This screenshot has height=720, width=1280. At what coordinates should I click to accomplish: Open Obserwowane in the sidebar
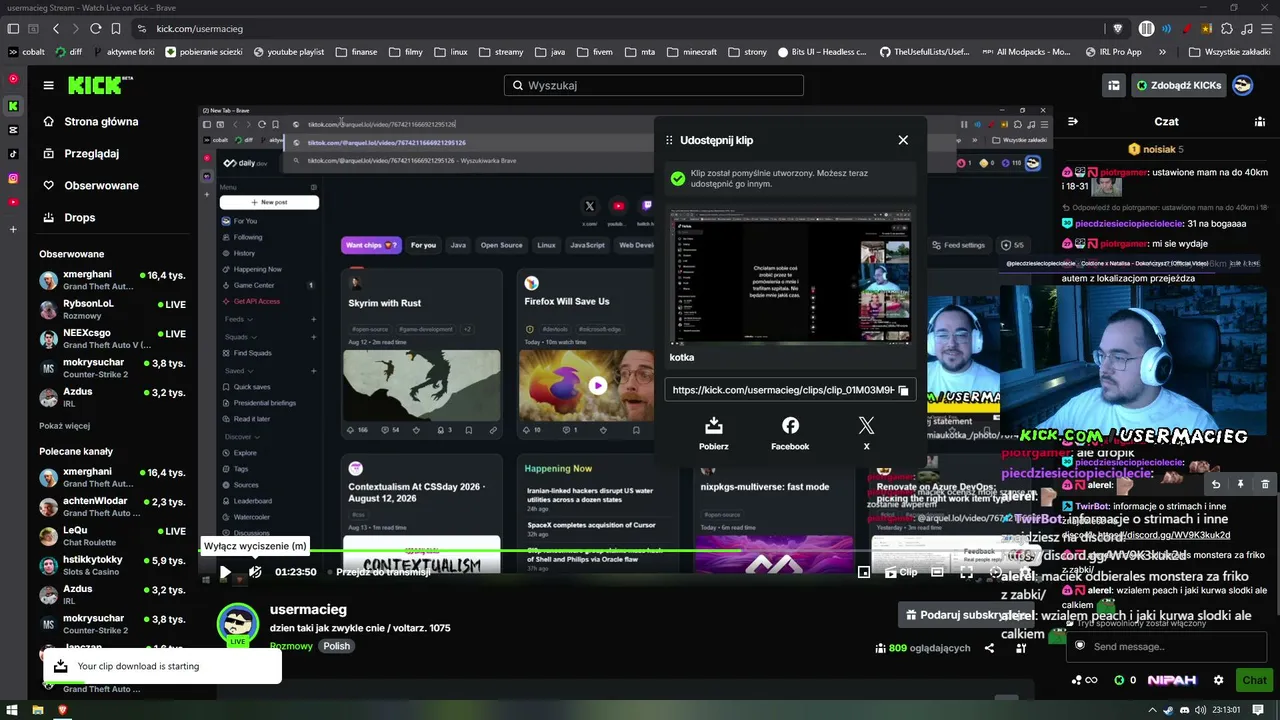(x=101, y=186)
